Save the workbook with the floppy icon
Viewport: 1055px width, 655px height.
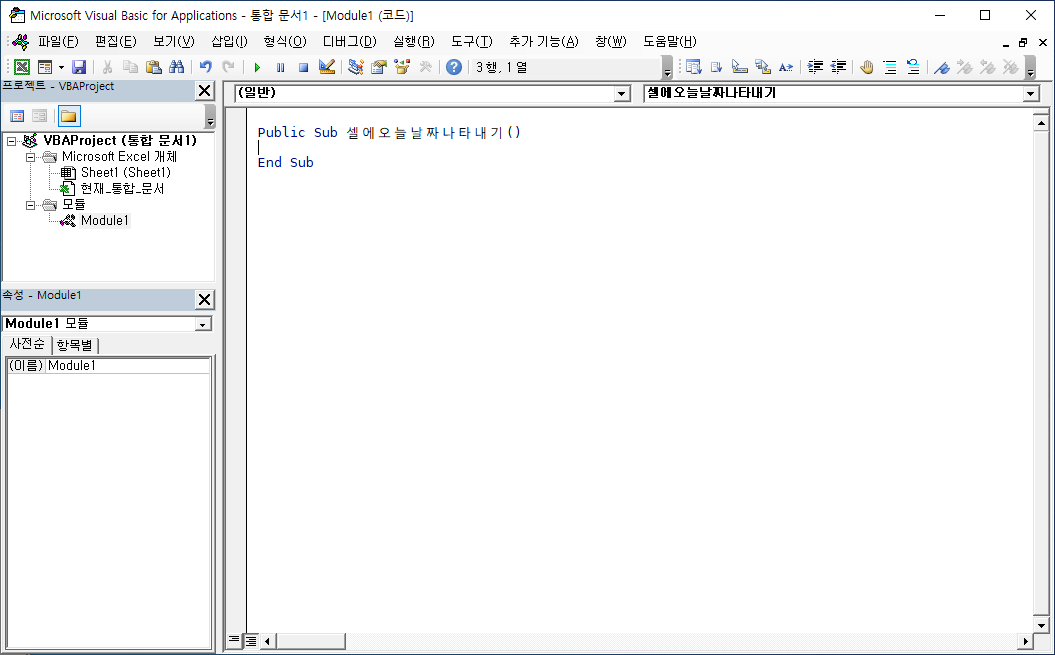tap(79, 67)
